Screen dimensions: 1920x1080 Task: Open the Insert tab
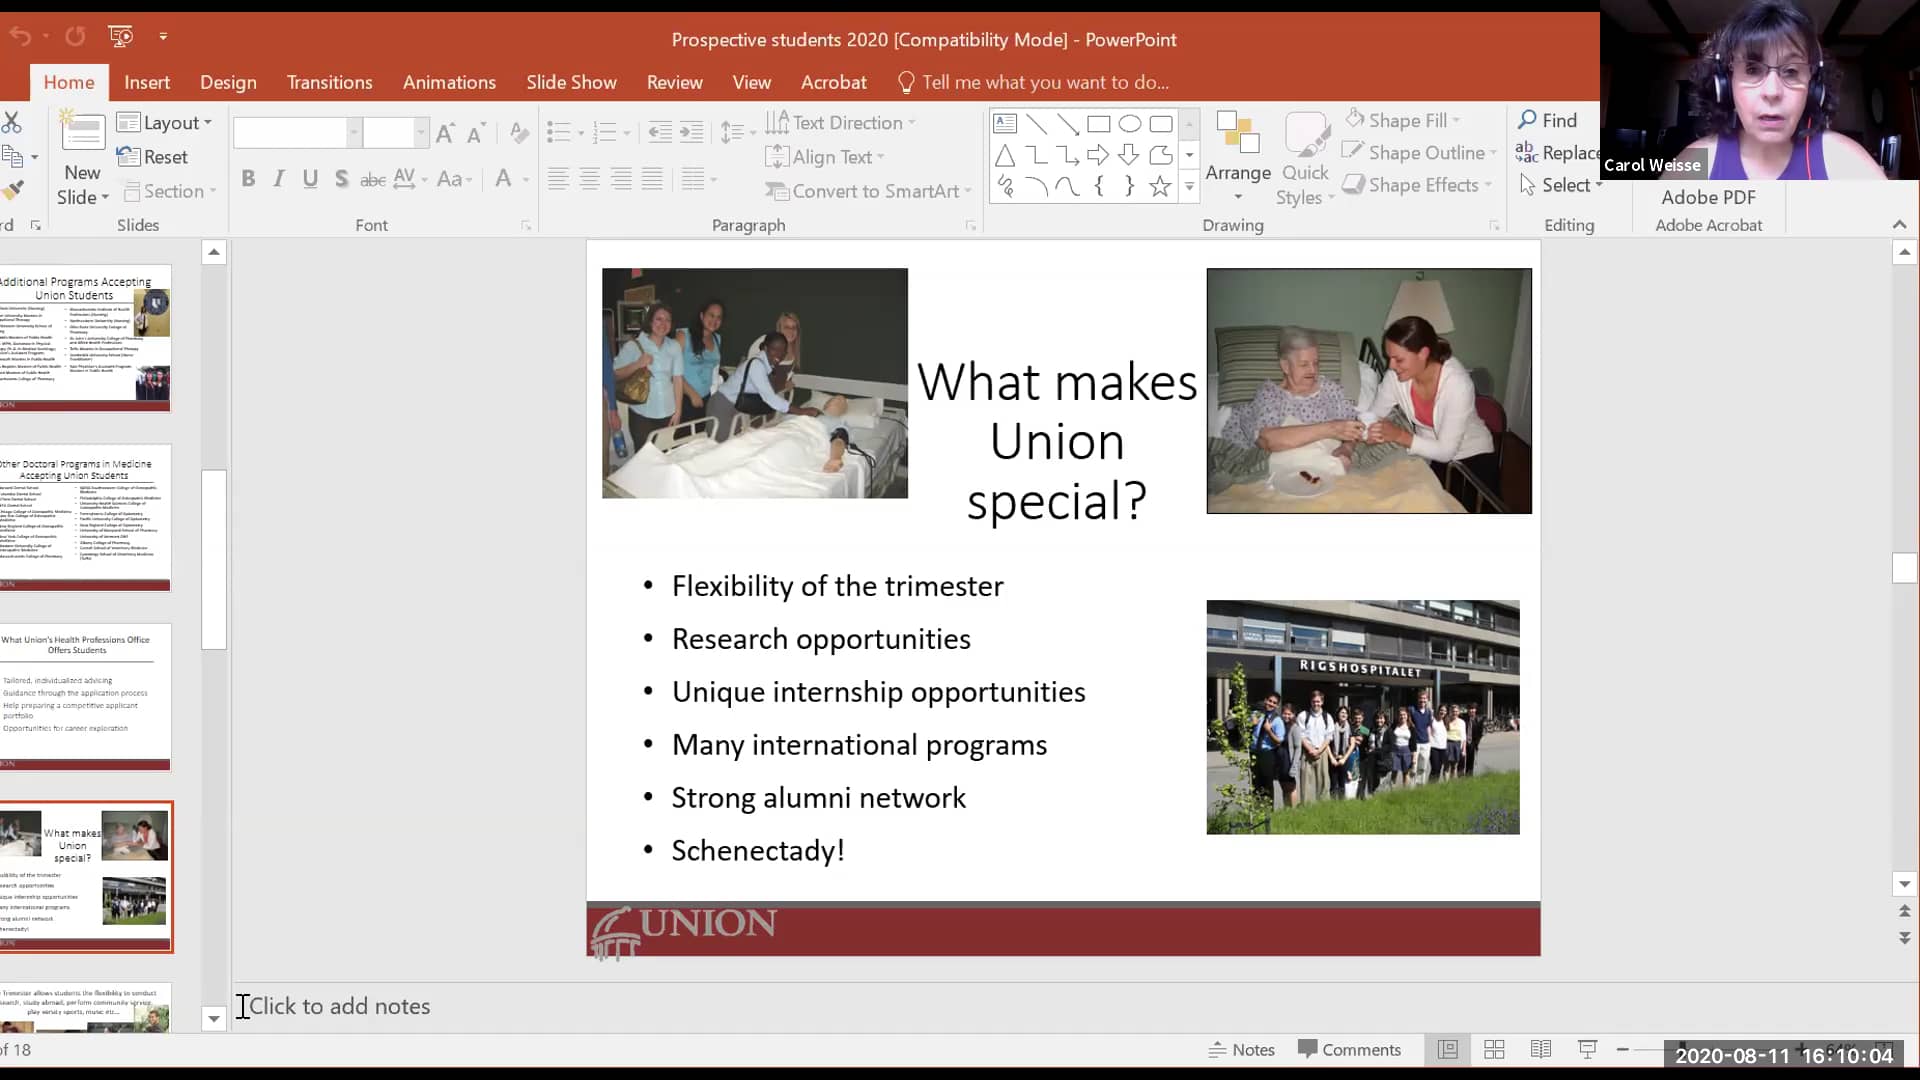(147, 82)
